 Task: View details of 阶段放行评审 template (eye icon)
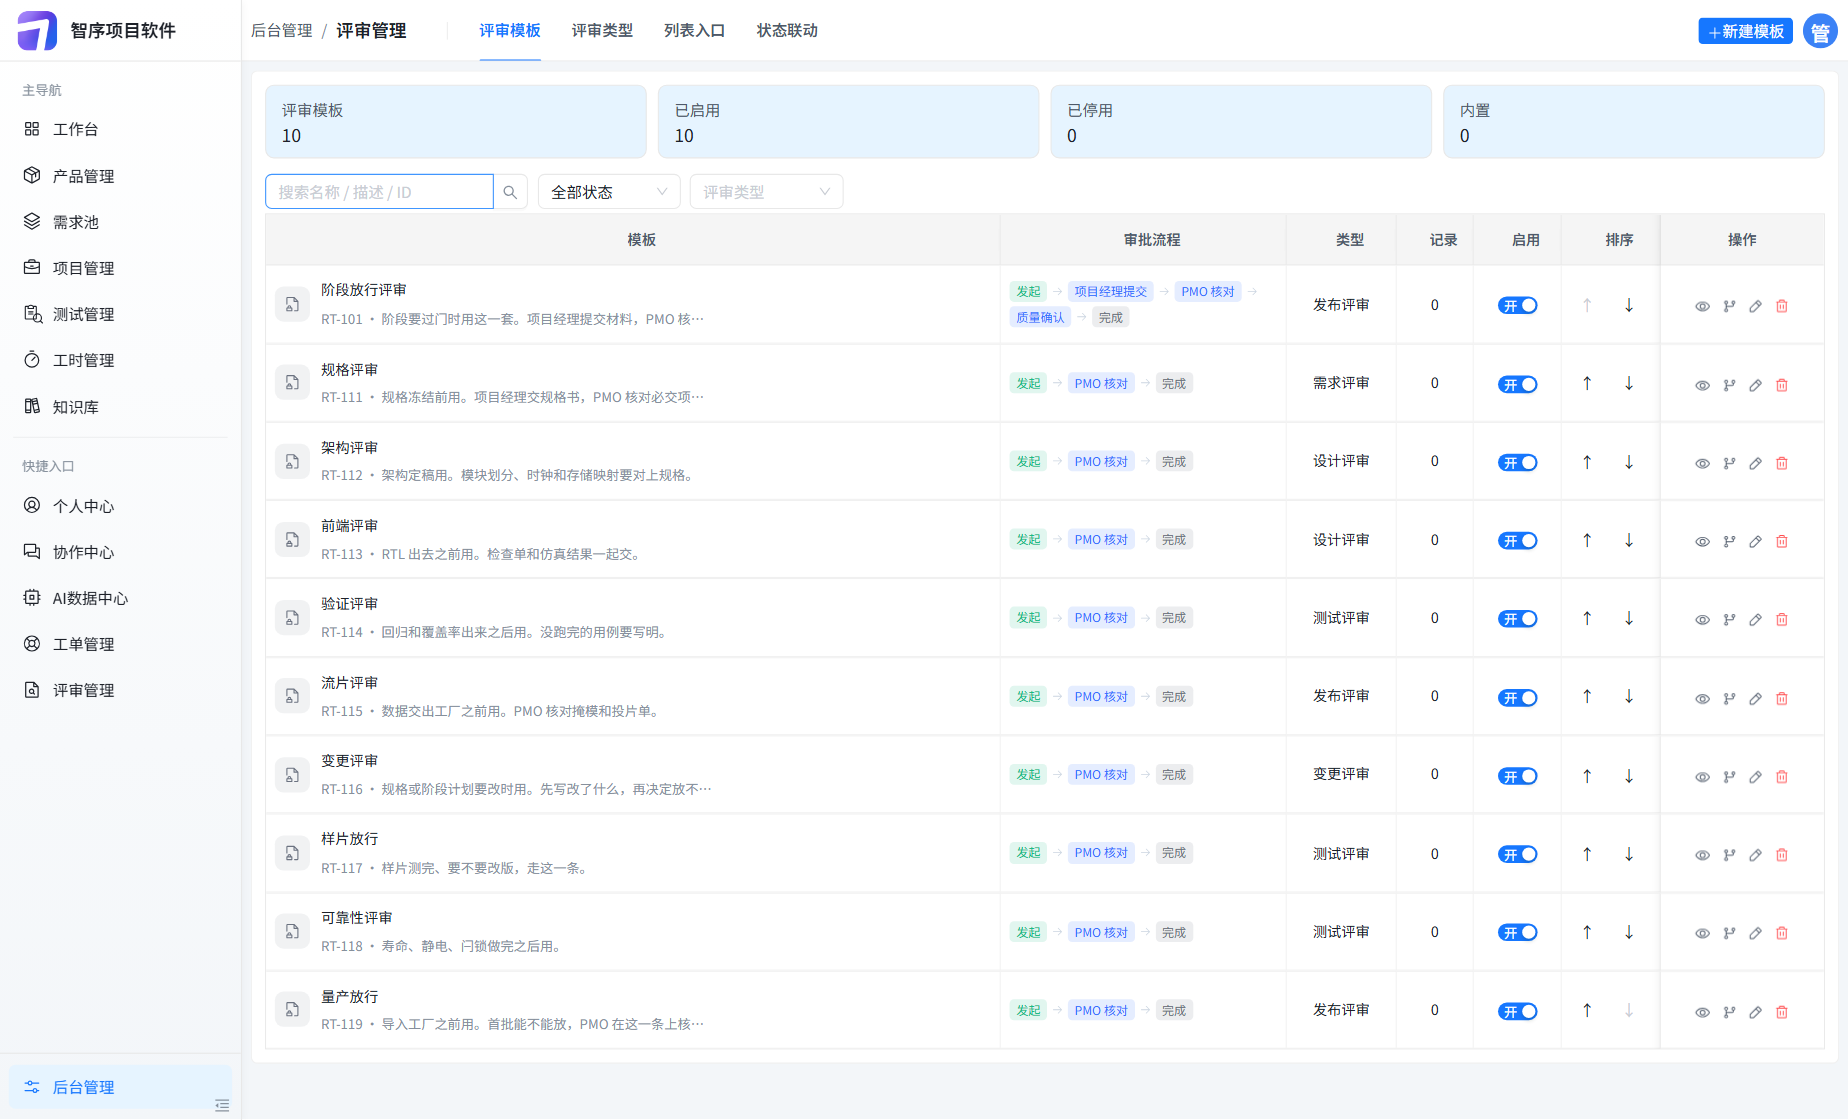click(x=1702, y=307)
